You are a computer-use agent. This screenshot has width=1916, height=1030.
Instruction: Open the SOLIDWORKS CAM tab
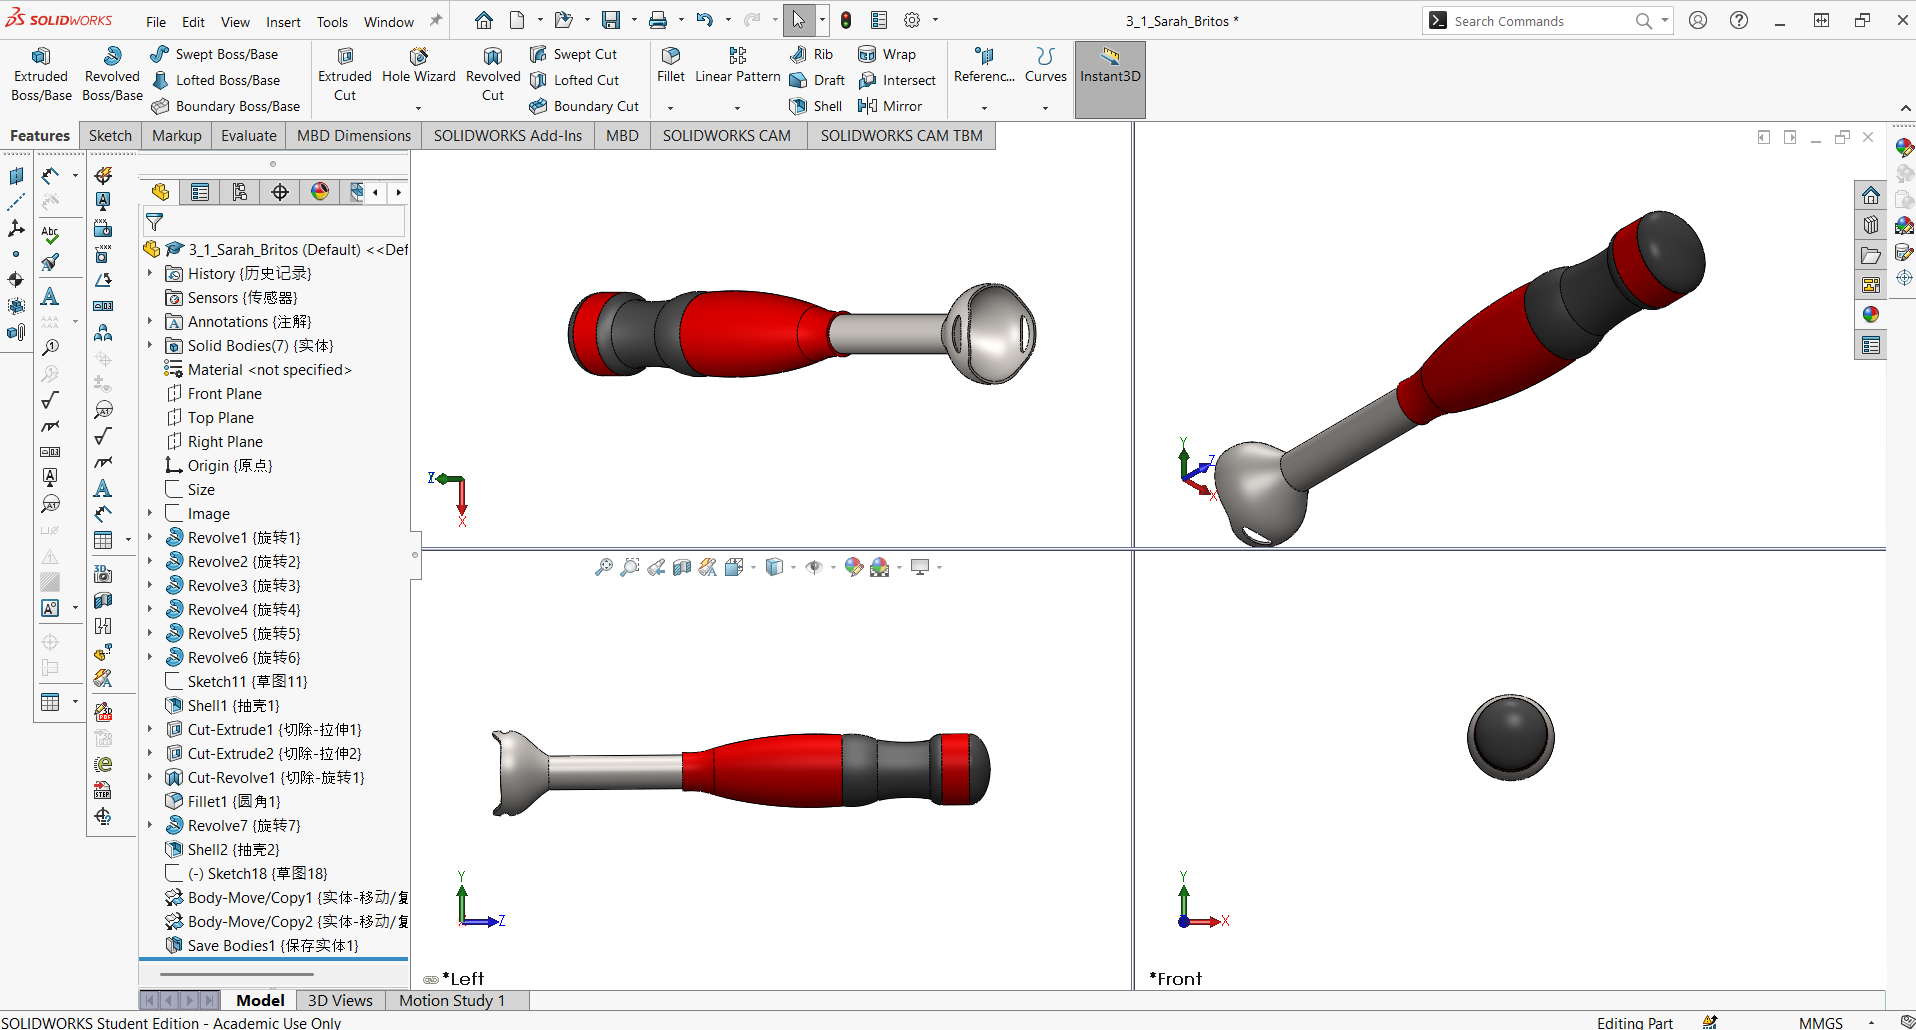(727, 136)
